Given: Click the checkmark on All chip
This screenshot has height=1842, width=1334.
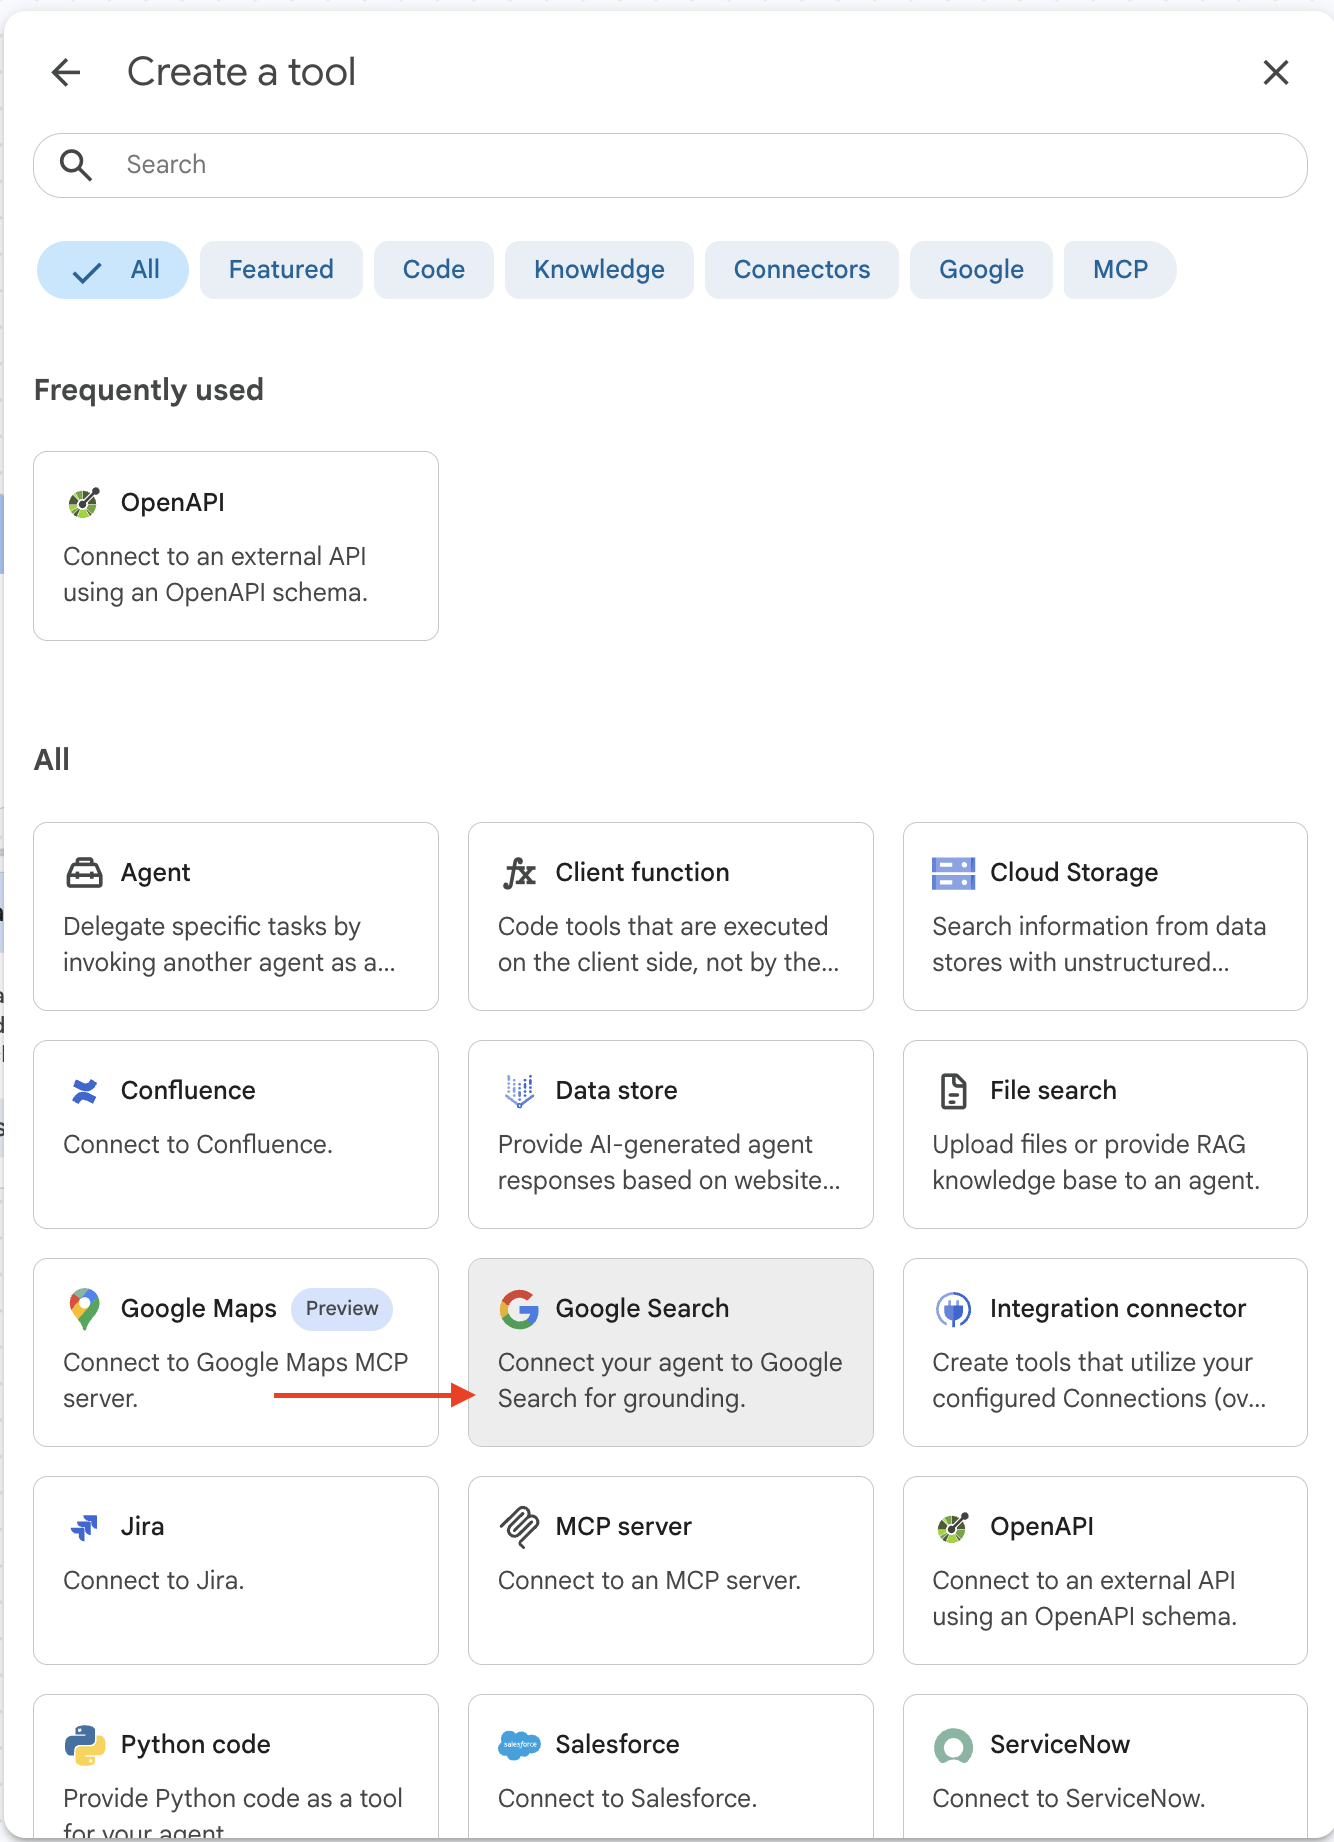Looking at the screenshot, I should click(x=87, y=272).
